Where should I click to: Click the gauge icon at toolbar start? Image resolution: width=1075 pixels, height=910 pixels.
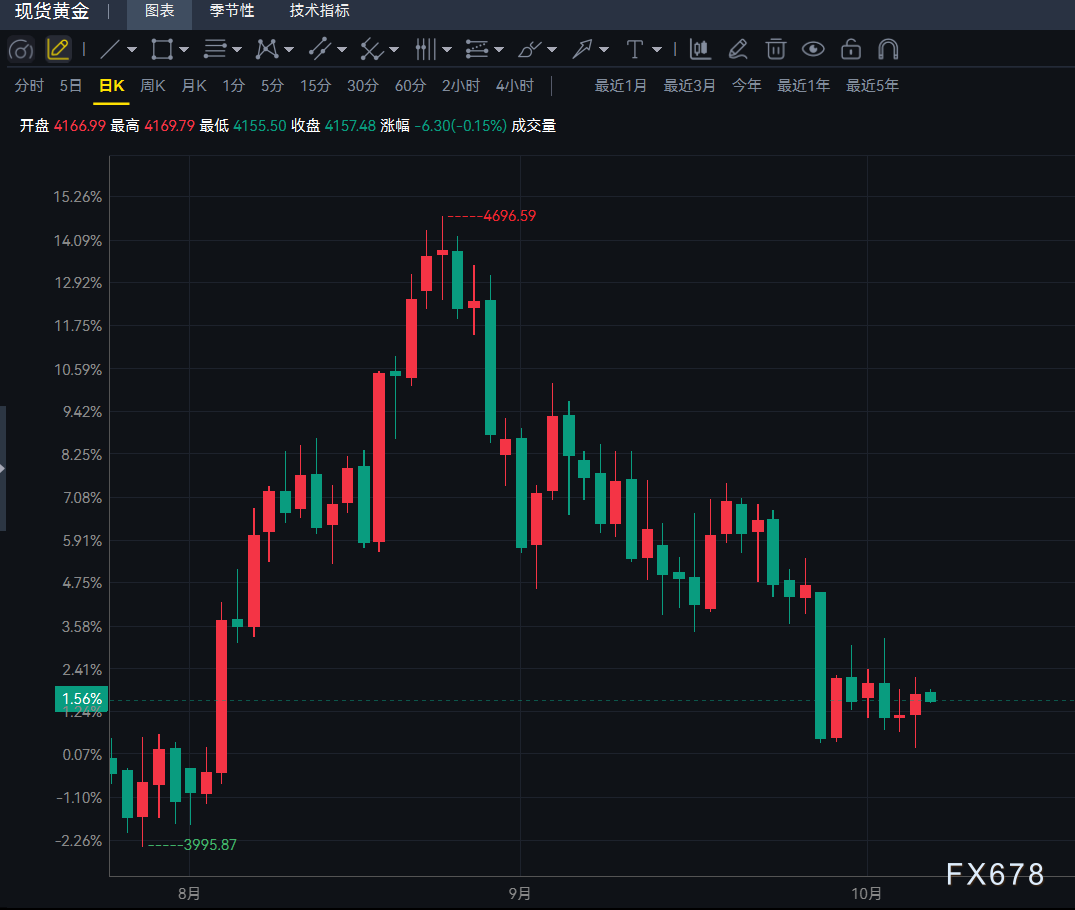(21, 49)
